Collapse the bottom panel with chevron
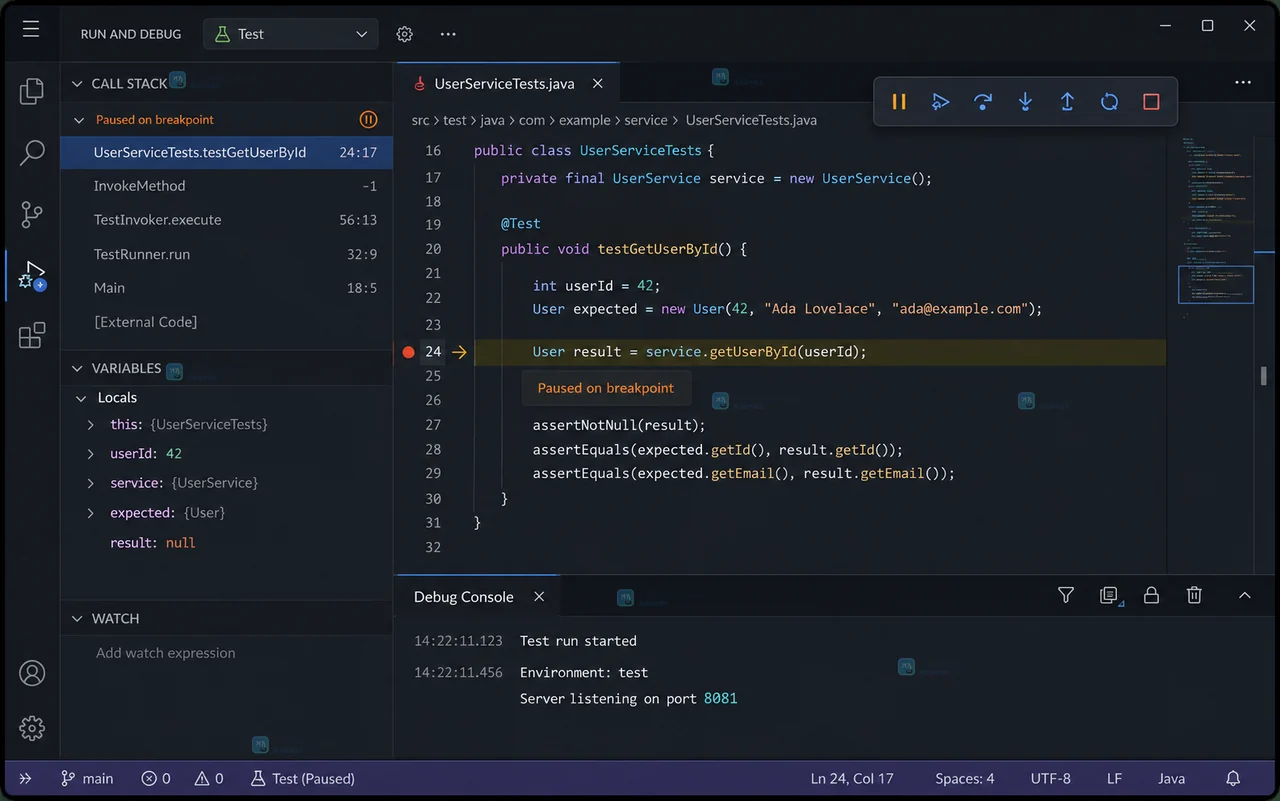This screenshot has height=801, width=1280. point(1245,595)
